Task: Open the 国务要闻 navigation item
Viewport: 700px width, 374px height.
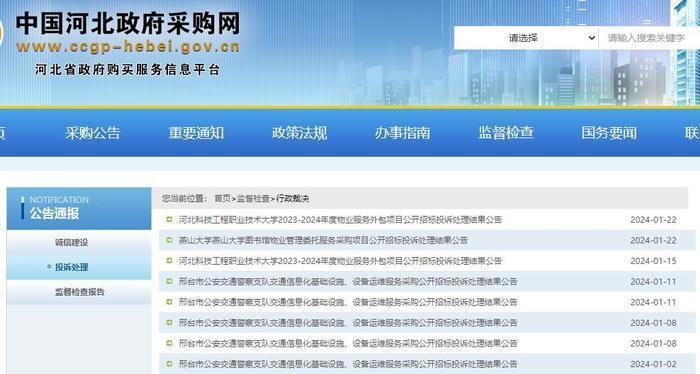Action: click(x=609, y=133)
